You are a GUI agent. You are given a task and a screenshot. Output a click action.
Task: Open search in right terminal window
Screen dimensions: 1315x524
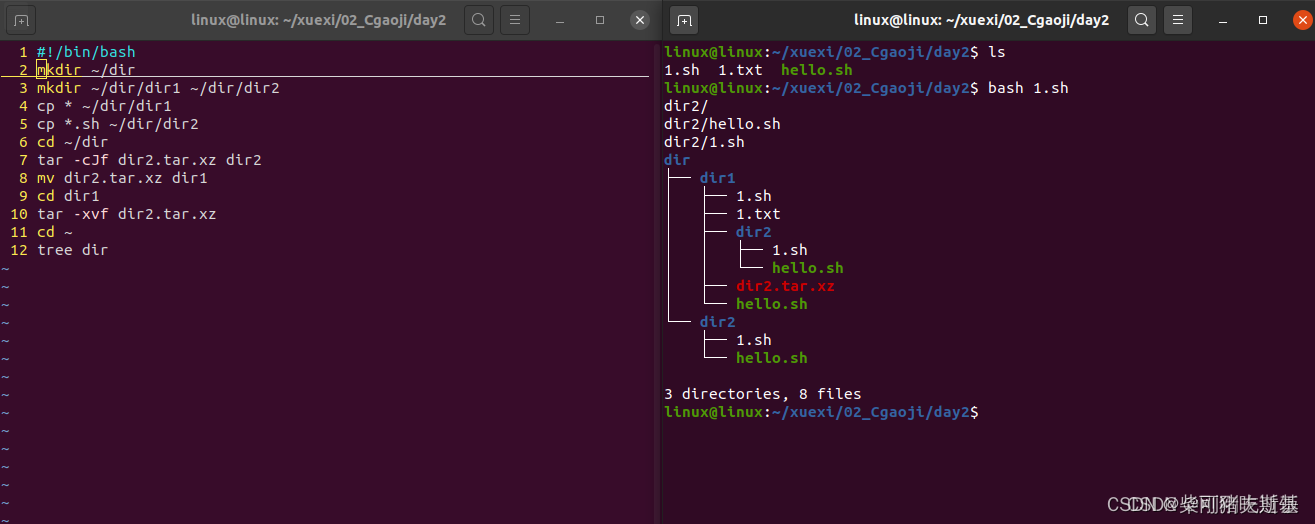1142,20
